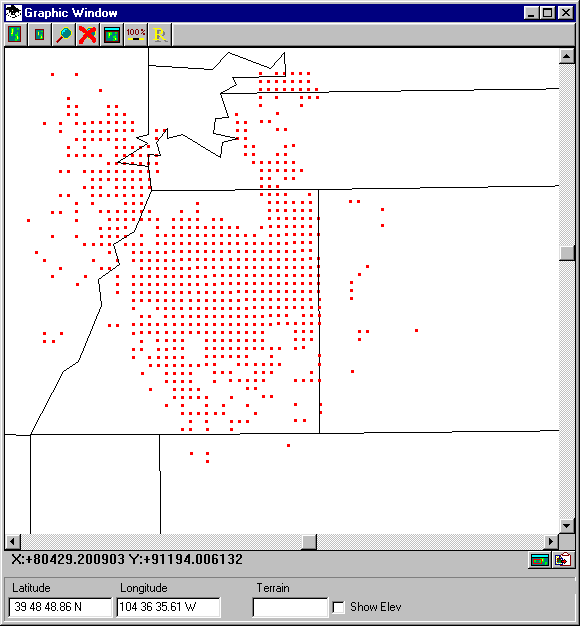Click the vertical scrollbar up arrow
This screenshot has width=580, height=626.
(x=566, y=56)
